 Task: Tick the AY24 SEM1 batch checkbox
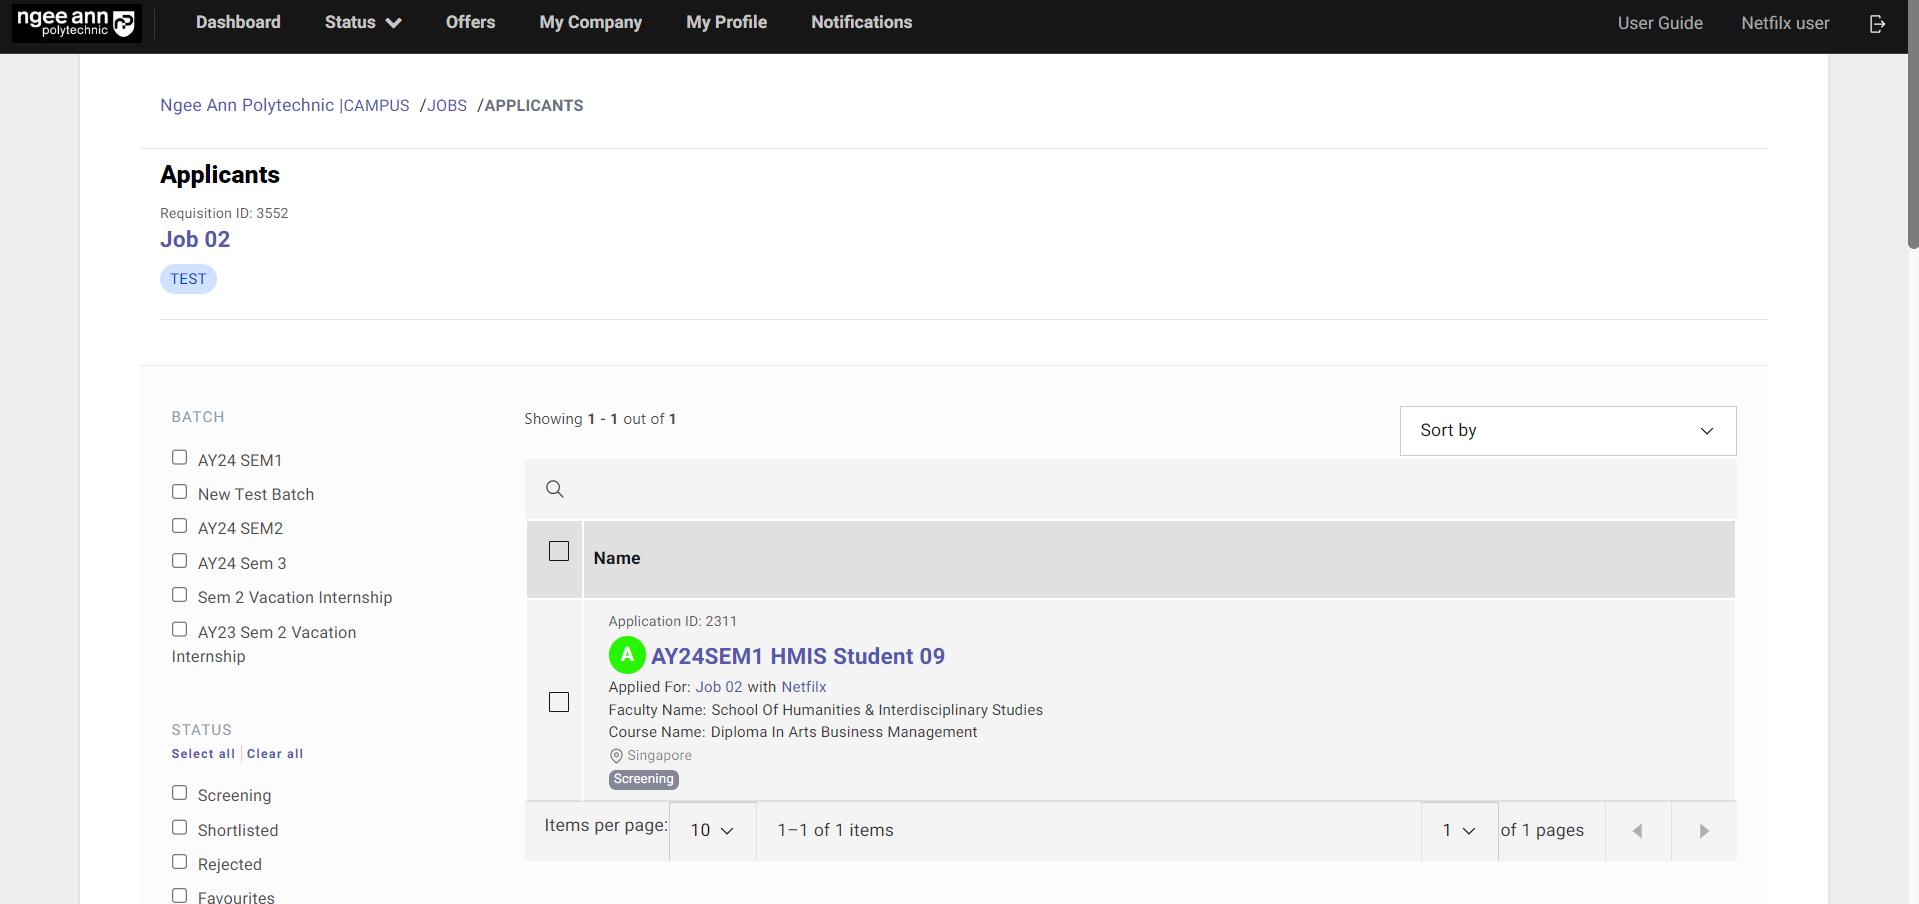pyautogui.click(x=180, y=458)
